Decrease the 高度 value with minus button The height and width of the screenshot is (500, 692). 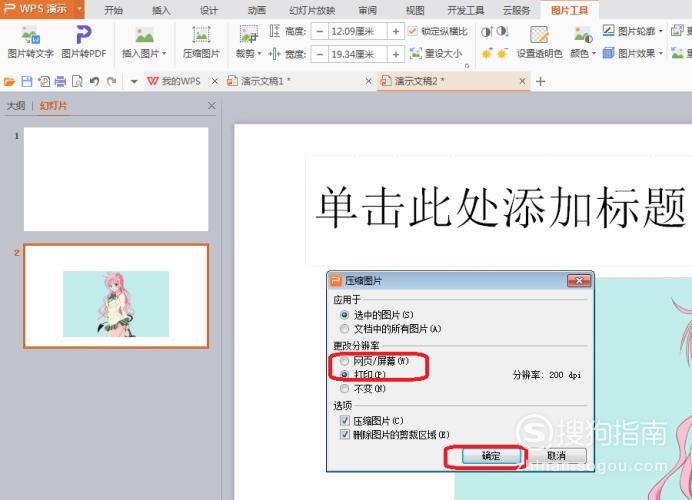point(320,31)
